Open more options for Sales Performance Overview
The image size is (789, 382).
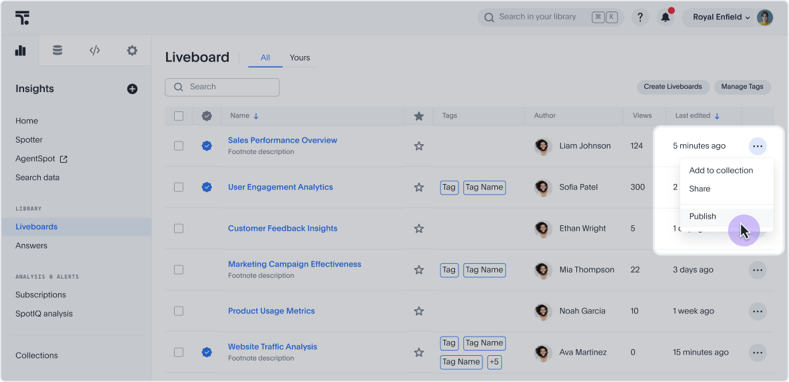pos(757,146)
